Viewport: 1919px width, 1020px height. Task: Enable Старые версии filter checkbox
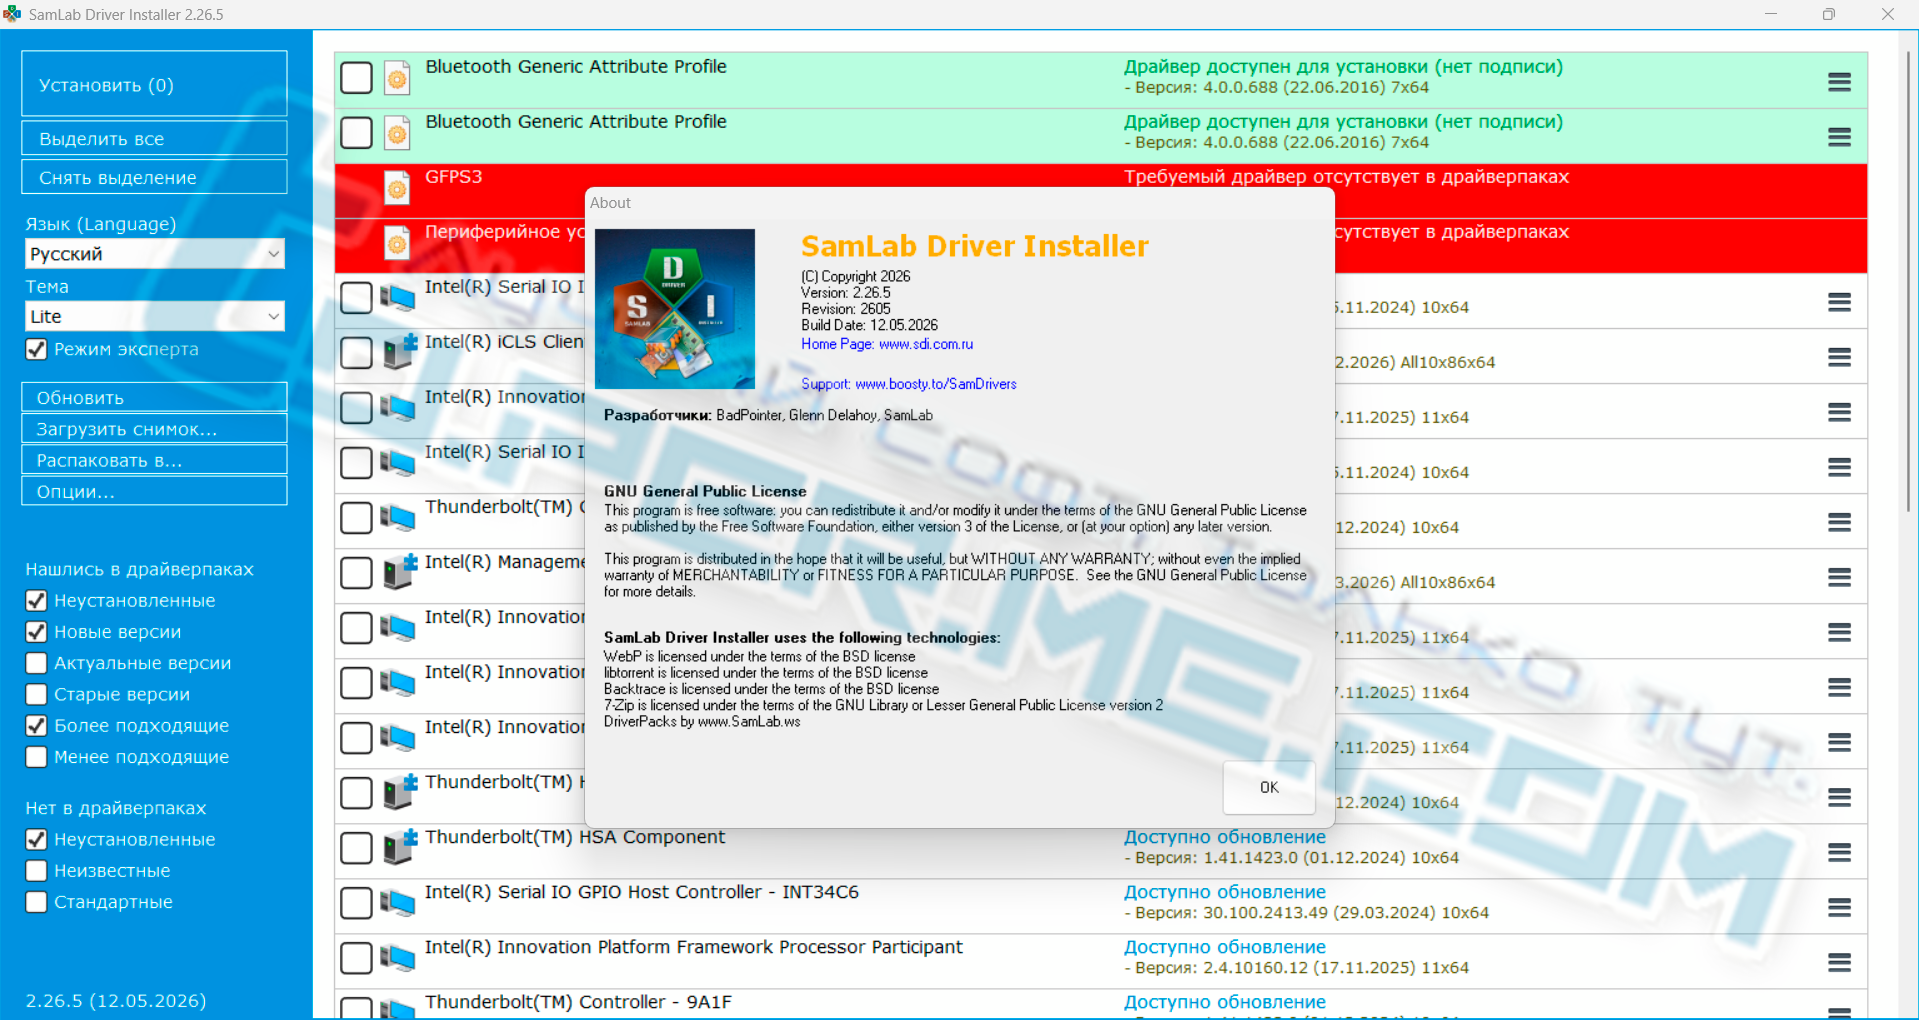tap(36, 694)
